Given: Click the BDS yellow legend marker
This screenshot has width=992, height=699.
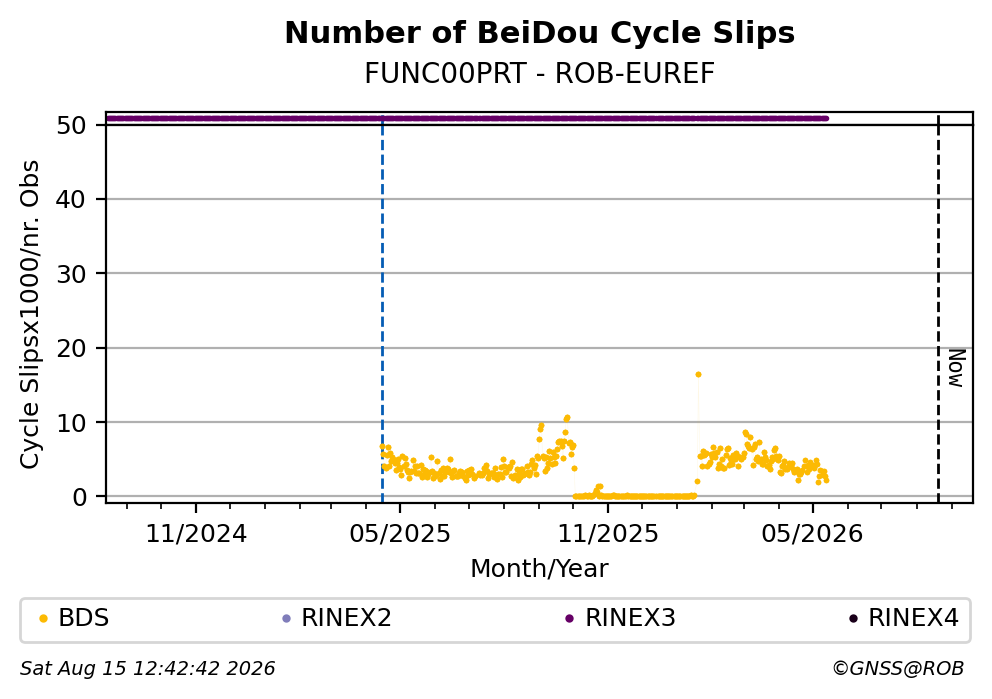Looking at the screenshot, I should tap(43, 619).
